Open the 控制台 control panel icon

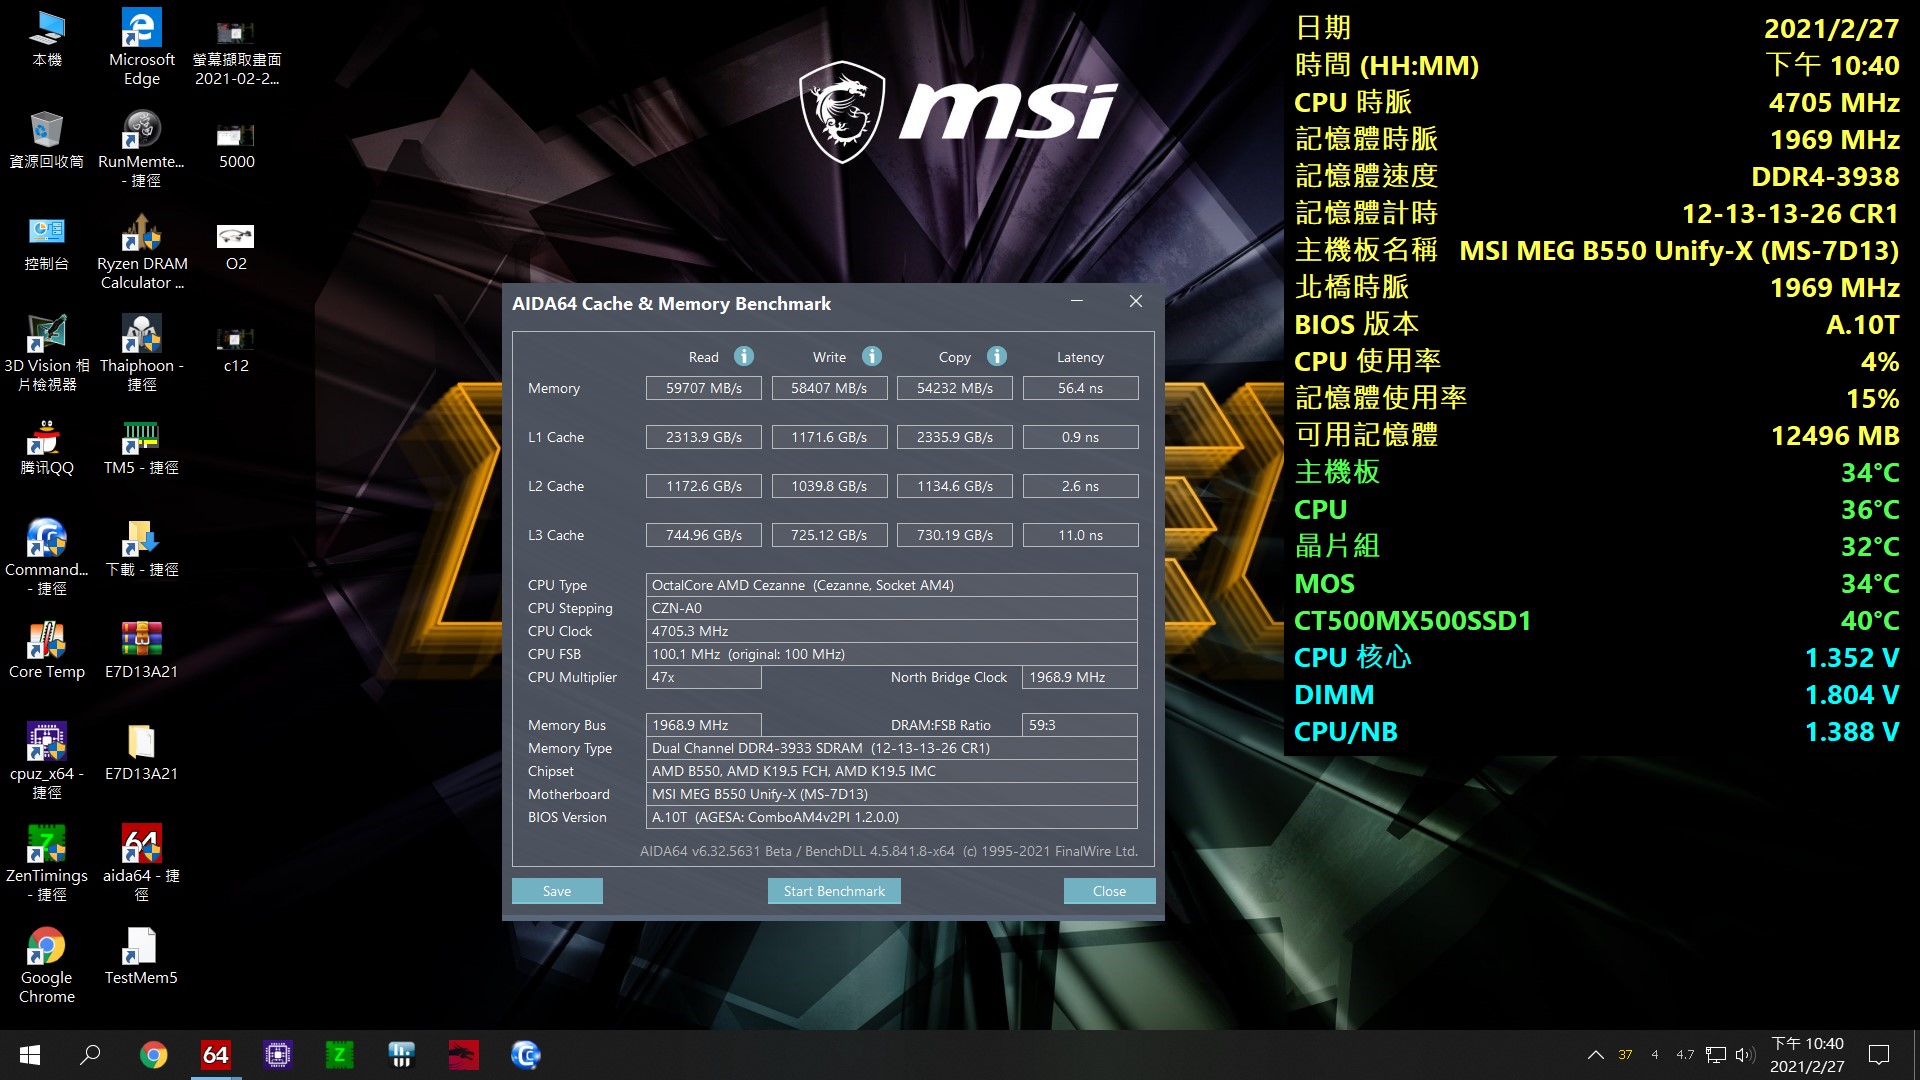click(x=47, y=242)
